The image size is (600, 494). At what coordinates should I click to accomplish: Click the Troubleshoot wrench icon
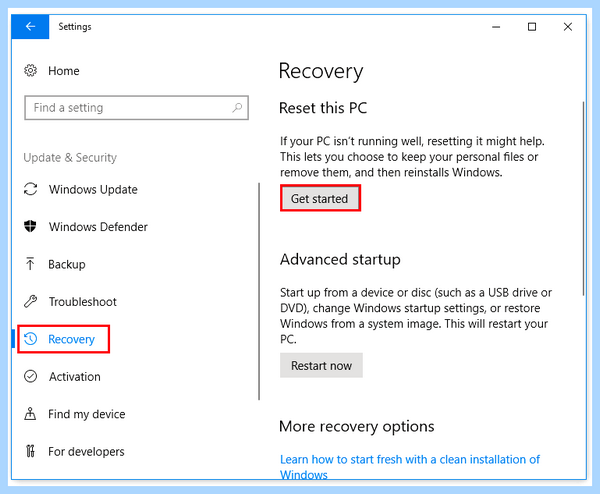click(x=31, y=302)
